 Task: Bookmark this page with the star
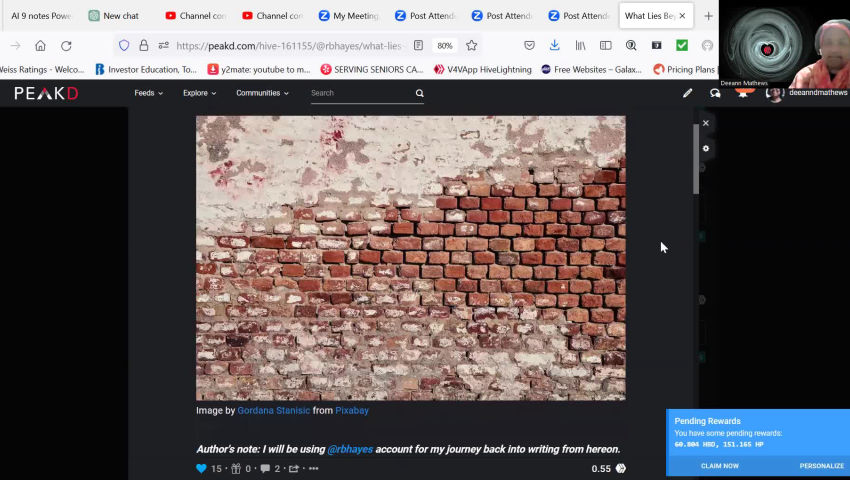[x=472, y=46]
